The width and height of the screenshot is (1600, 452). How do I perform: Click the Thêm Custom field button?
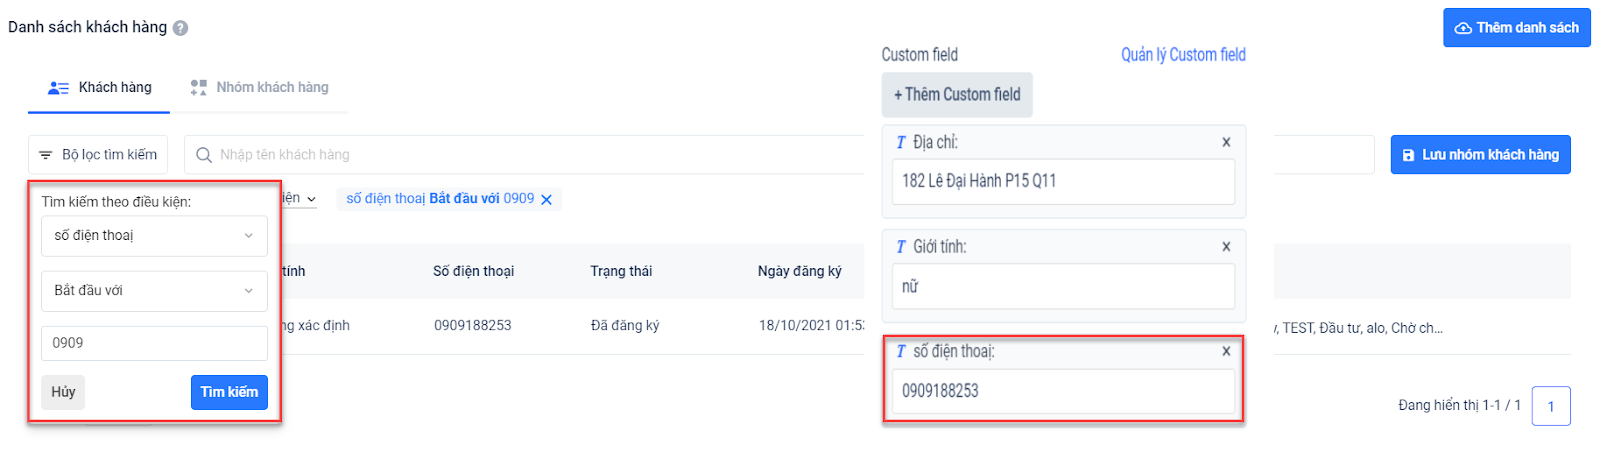click(x=957, y=95)
